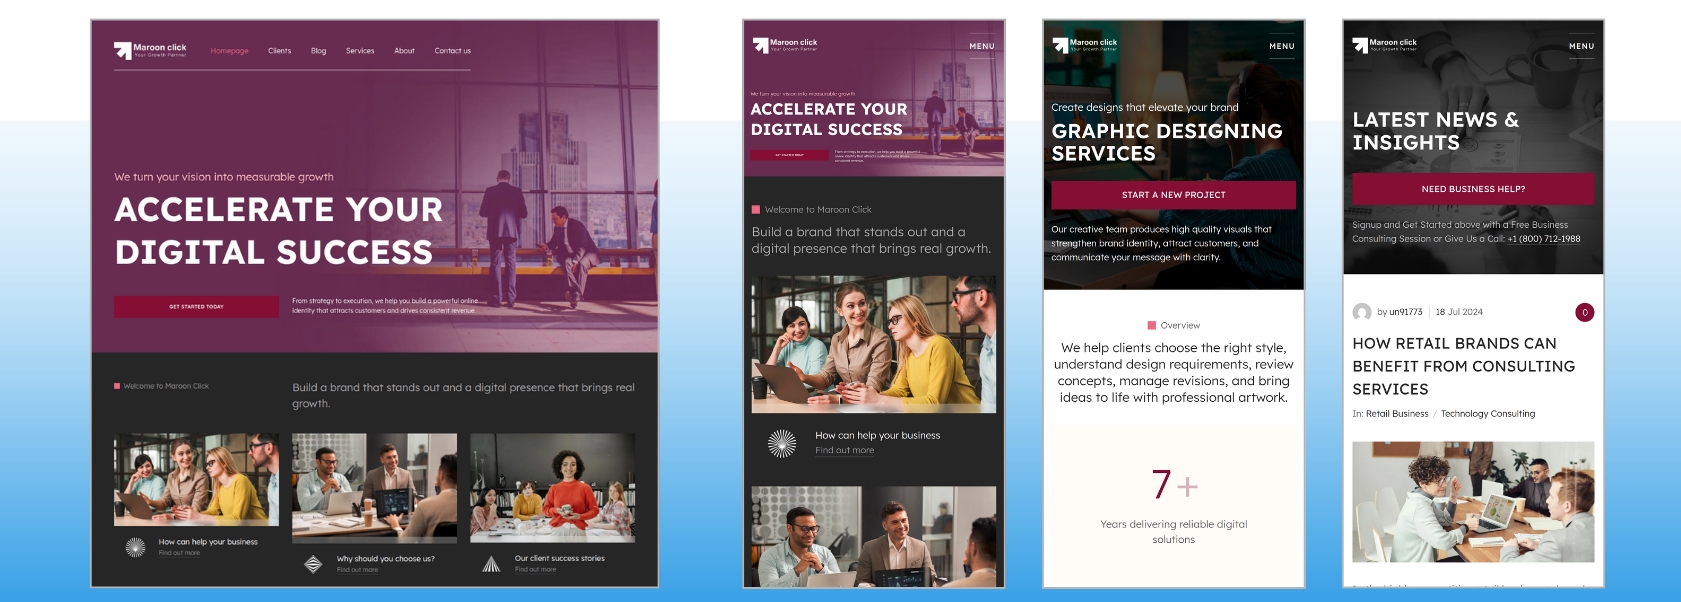This screenshot has width=1681, height=602.
Task: Expand MENU on the Accelerate Your Digital Success mobile page
Action: (982, 46)
